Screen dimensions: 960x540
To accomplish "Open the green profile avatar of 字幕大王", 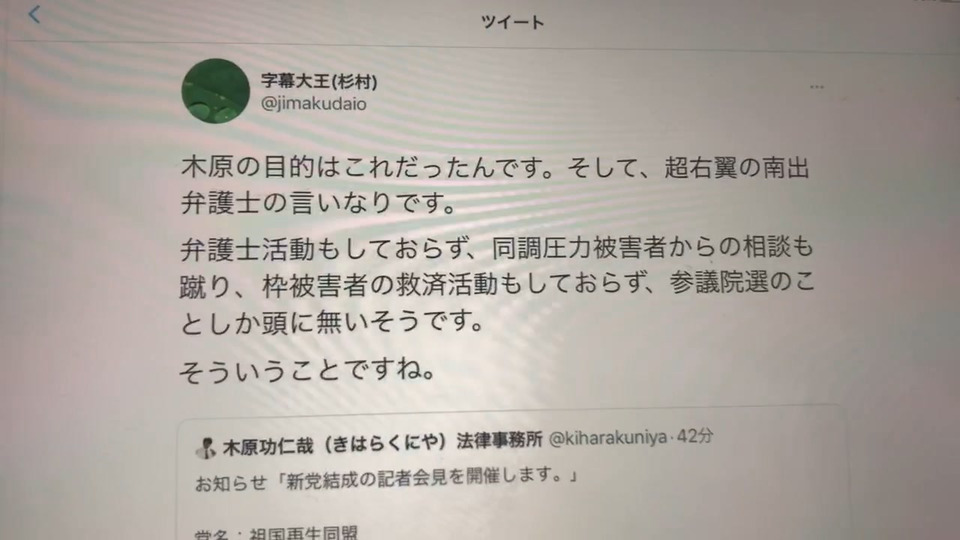I will tap(216, 91).
